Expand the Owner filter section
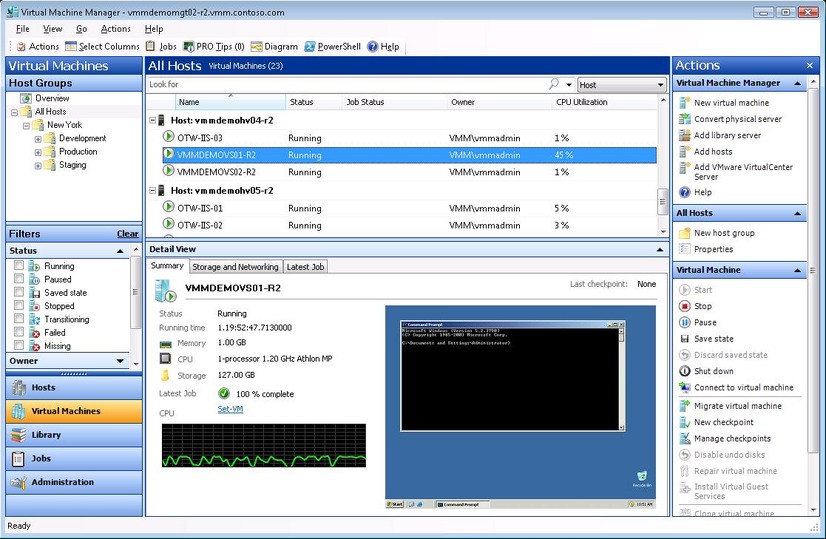The width and height of the screenshot is (826, 539). 120,361
